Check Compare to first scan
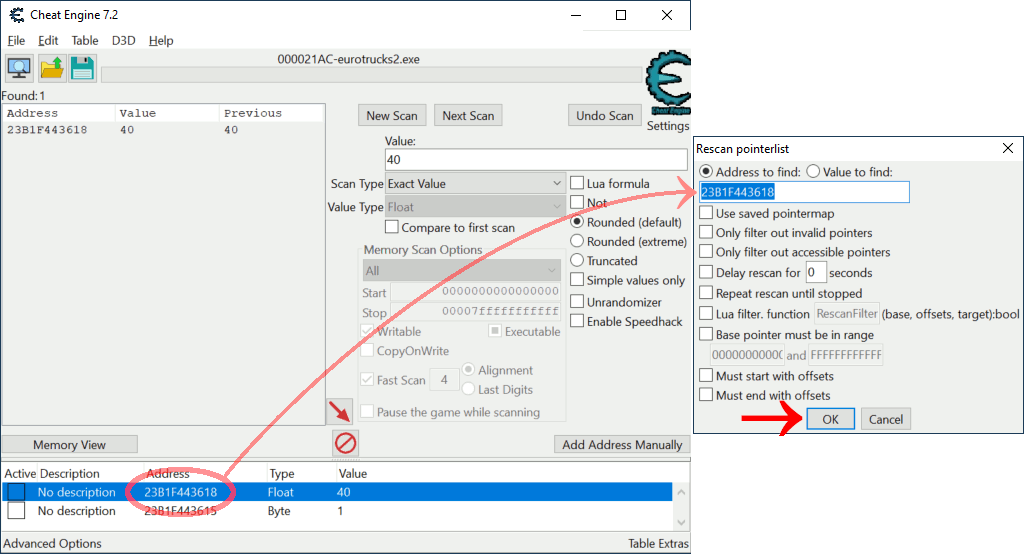Viewport: 1024px width, 554px height. 392,227
